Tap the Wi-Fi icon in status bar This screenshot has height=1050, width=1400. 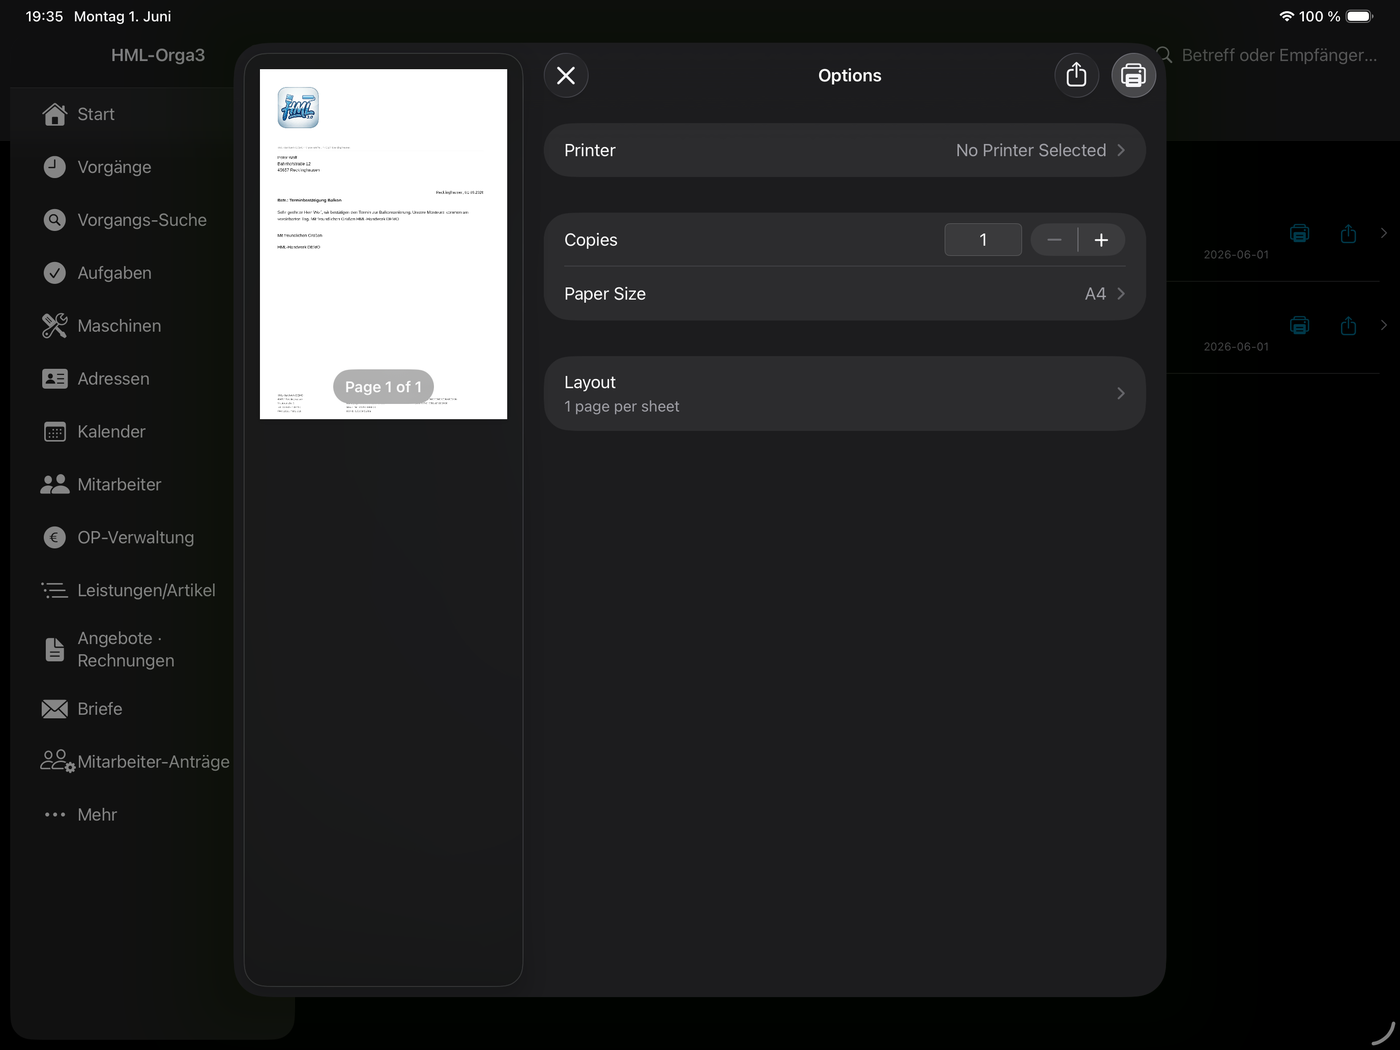point(1286,16)
